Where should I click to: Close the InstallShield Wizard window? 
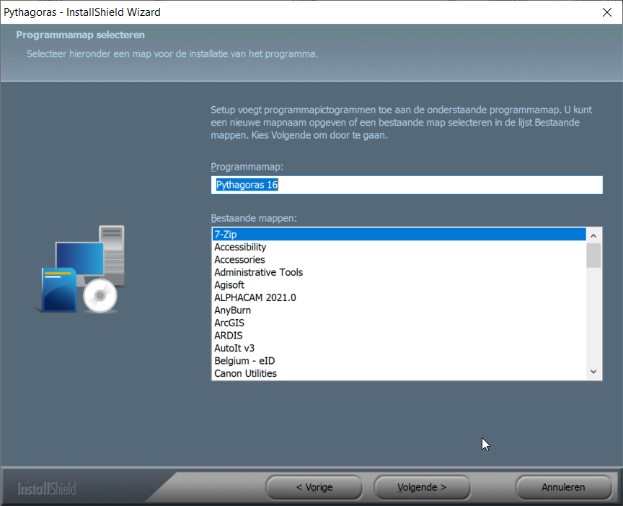pos(607,12)
